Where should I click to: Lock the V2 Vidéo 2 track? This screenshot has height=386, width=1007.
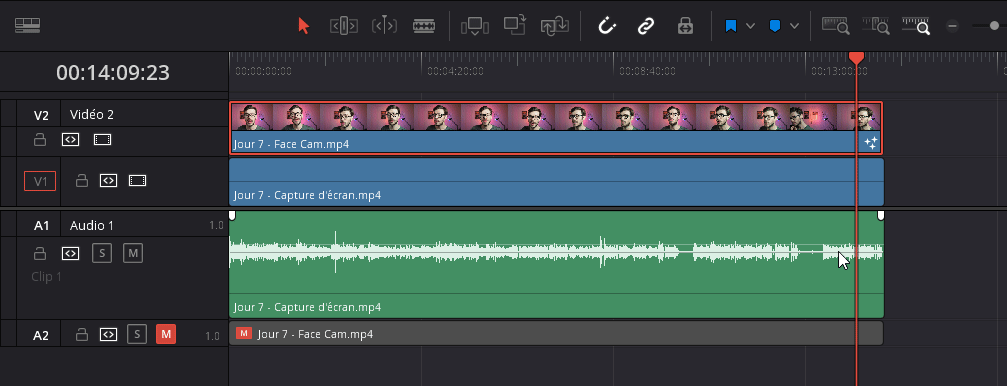click(40, 139)
